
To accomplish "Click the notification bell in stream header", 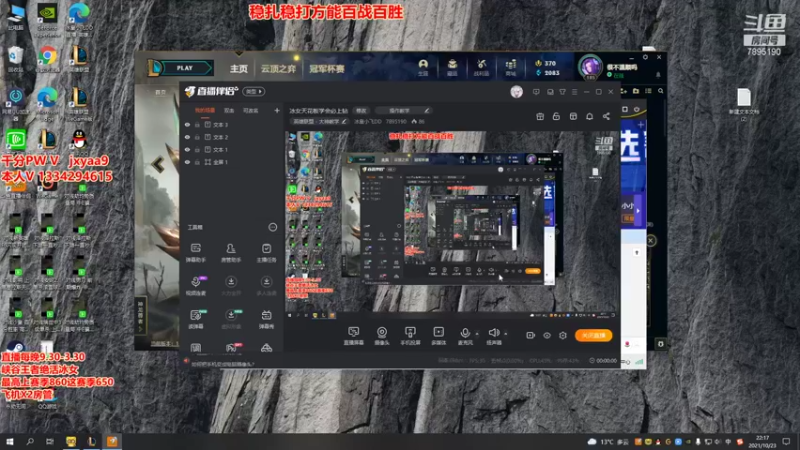I will (589, 116).
